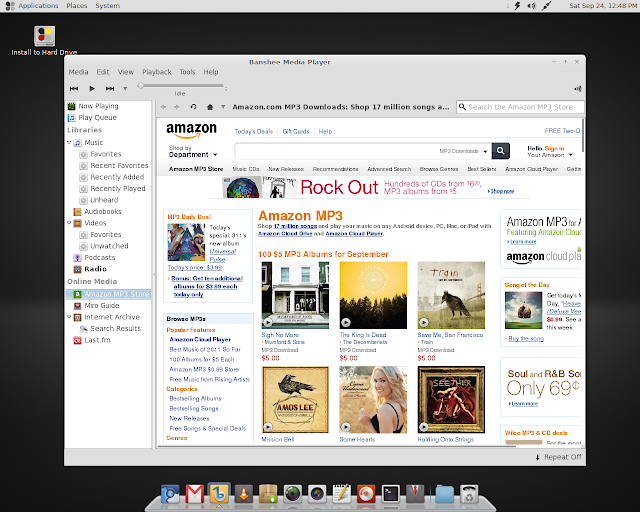Expand Shop by Department dropdown
Image resolution: width=640 pixels, height=512 pixels.
click(x=193, y=151)
